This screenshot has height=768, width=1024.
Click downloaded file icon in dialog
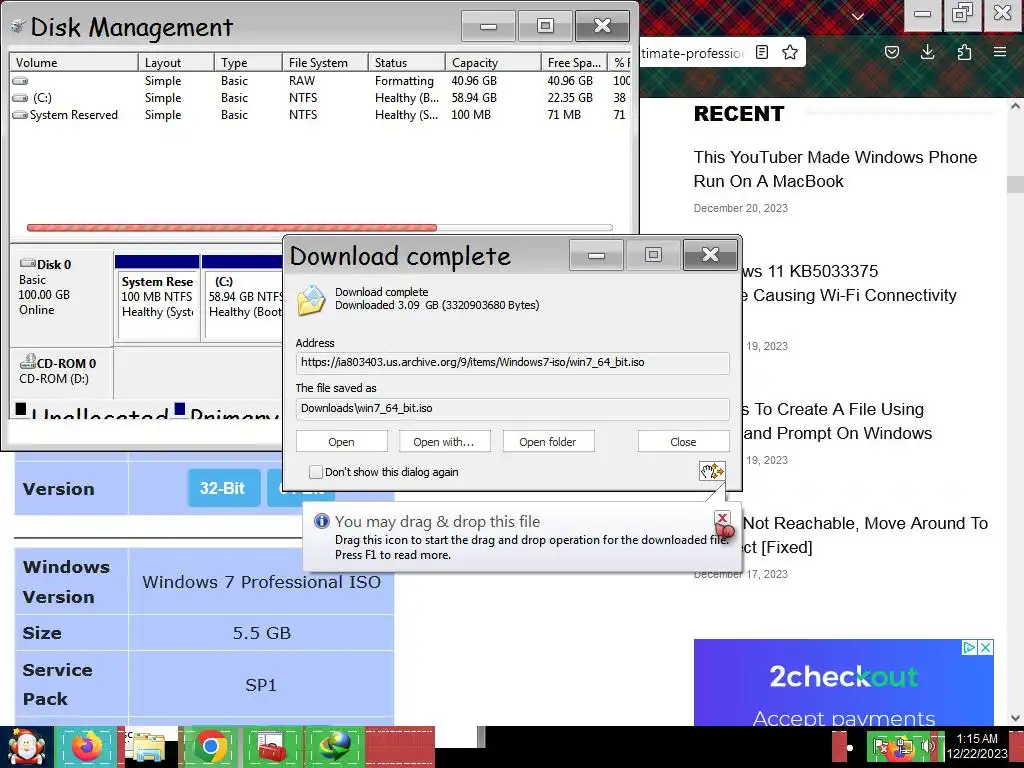click(x=311, y=301)
